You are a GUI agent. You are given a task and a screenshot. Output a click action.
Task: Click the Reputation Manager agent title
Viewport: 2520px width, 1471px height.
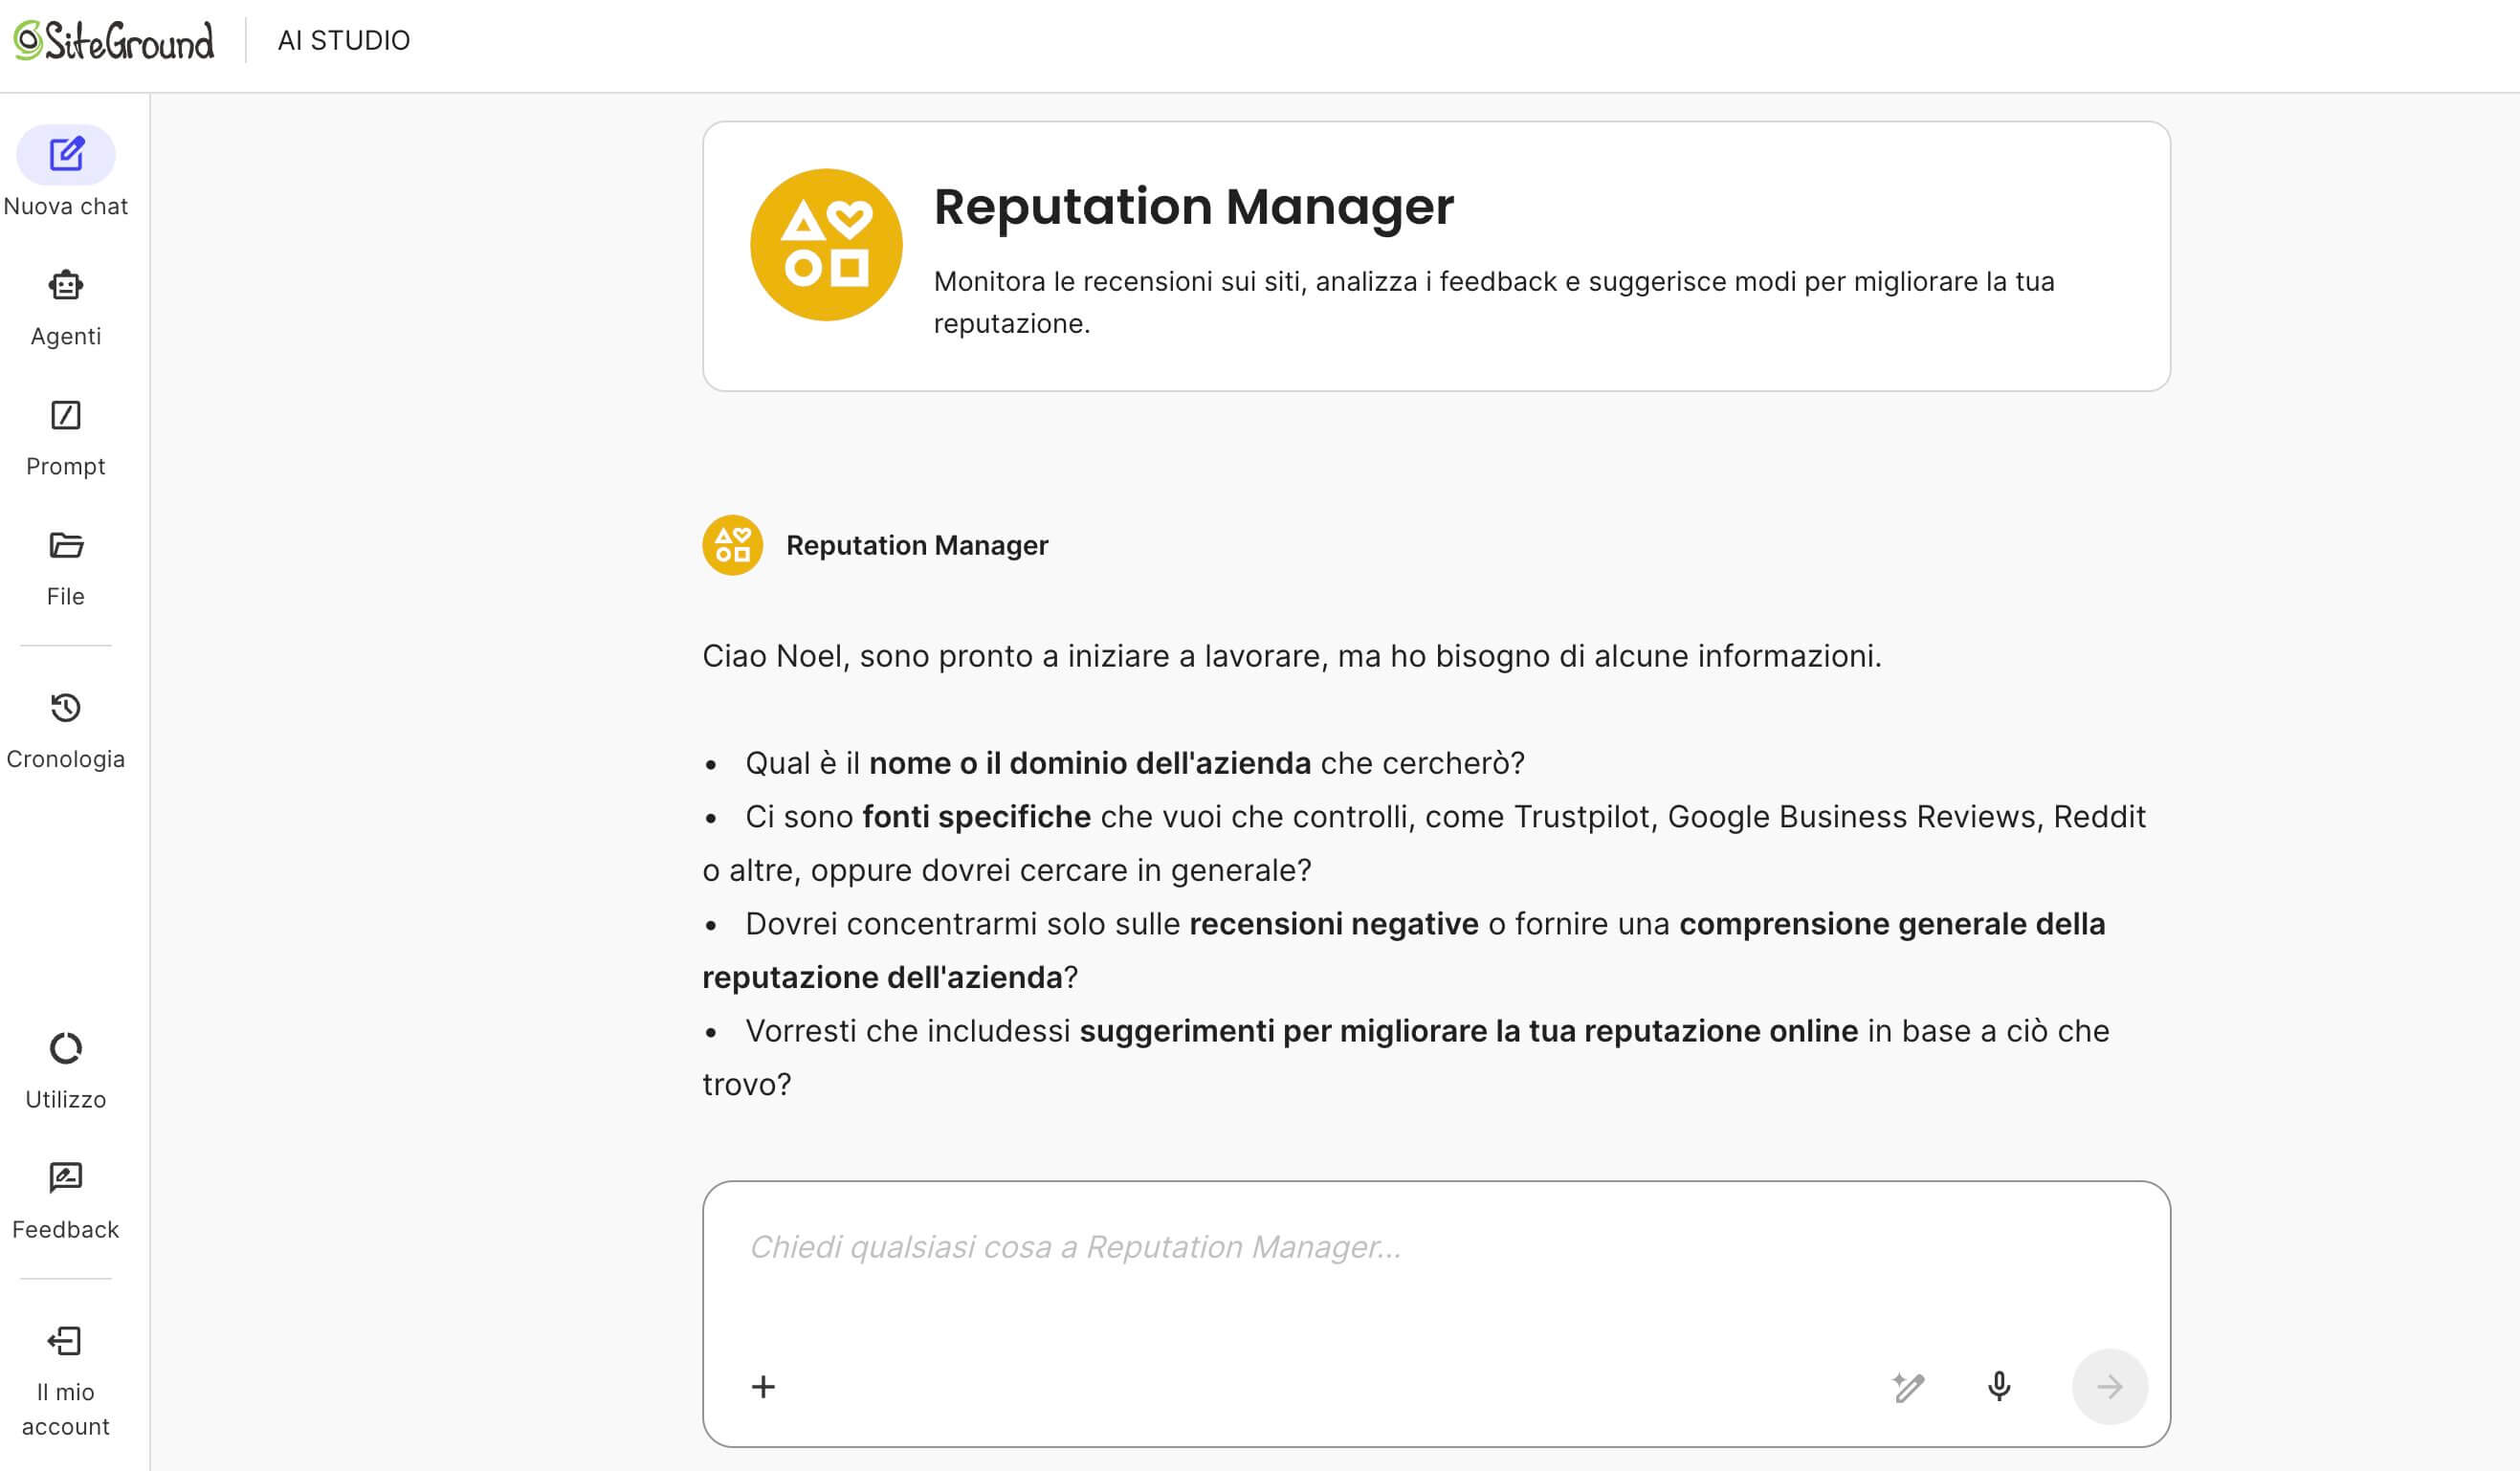coord(1194,206)
